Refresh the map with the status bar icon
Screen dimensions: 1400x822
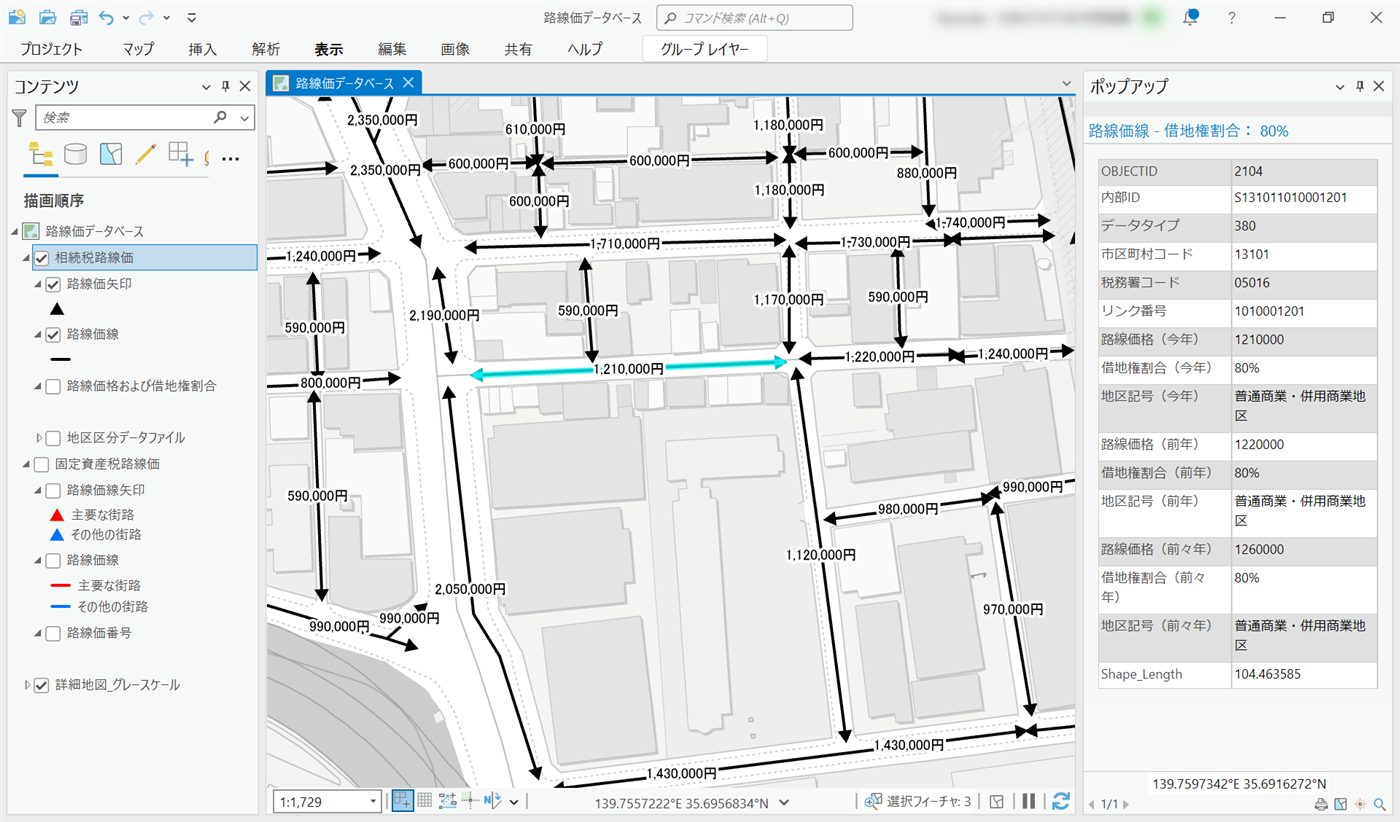tap(1061, 801)
